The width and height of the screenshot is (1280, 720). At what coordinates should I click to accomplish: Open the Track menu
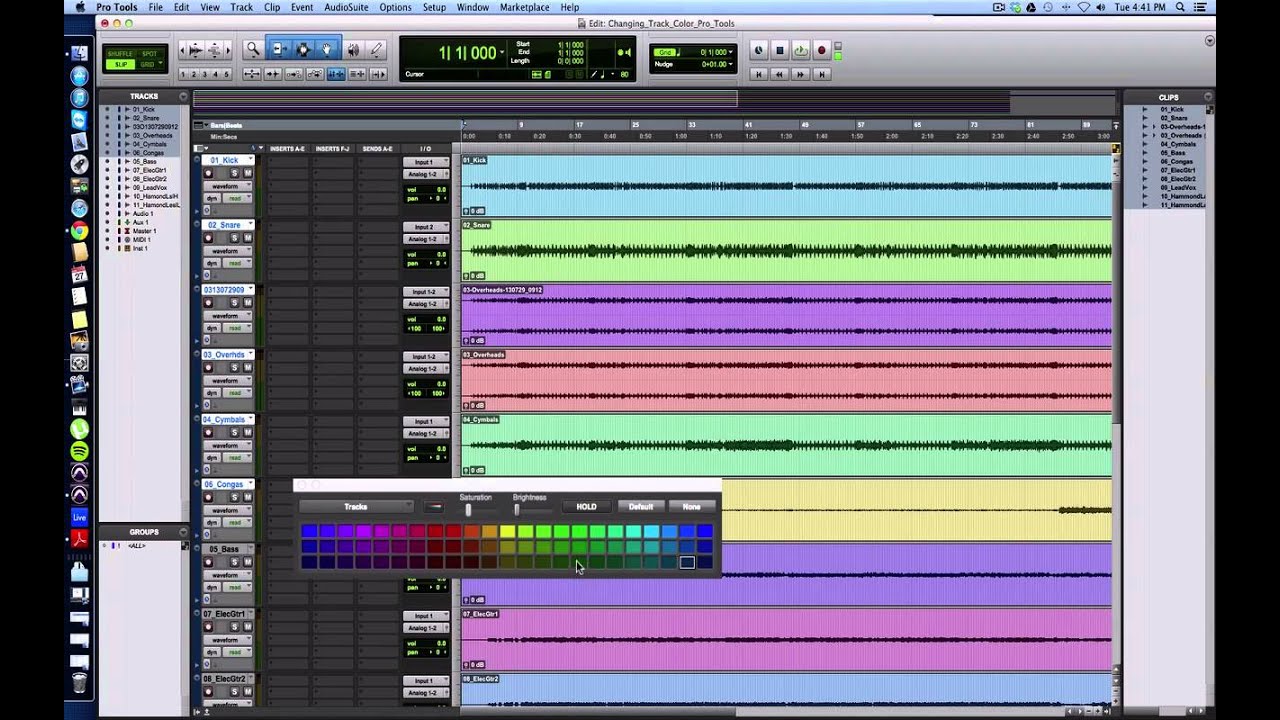(241, 7)
